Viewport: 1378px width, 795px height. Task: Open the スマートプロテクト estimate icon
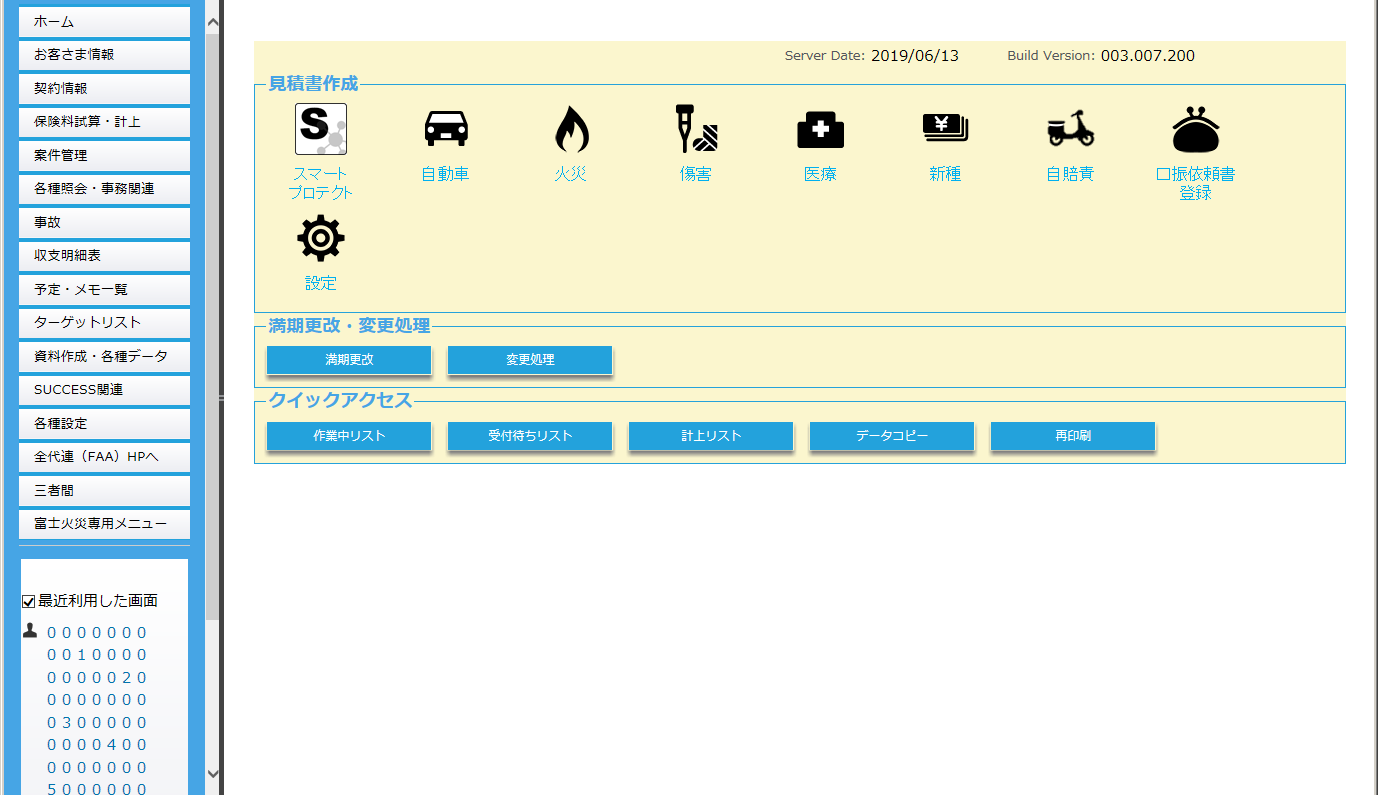[320, 130]
